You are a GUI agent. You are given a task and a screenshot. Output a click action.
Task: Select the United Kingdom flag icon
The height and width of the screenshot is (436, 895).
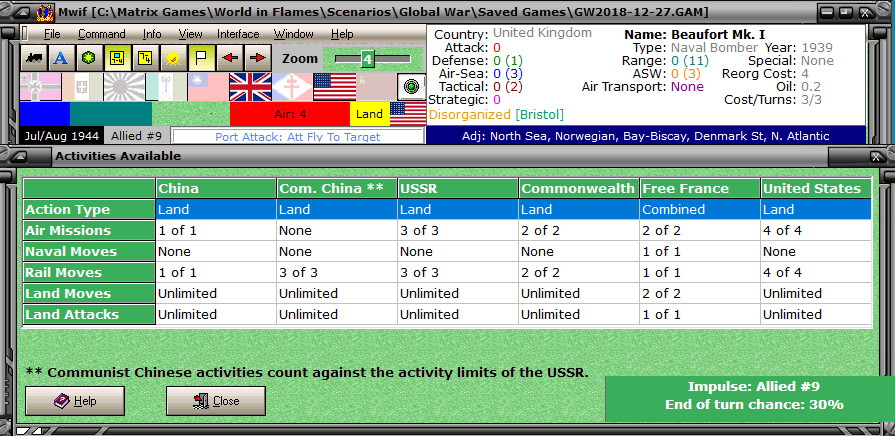(250, 87)
